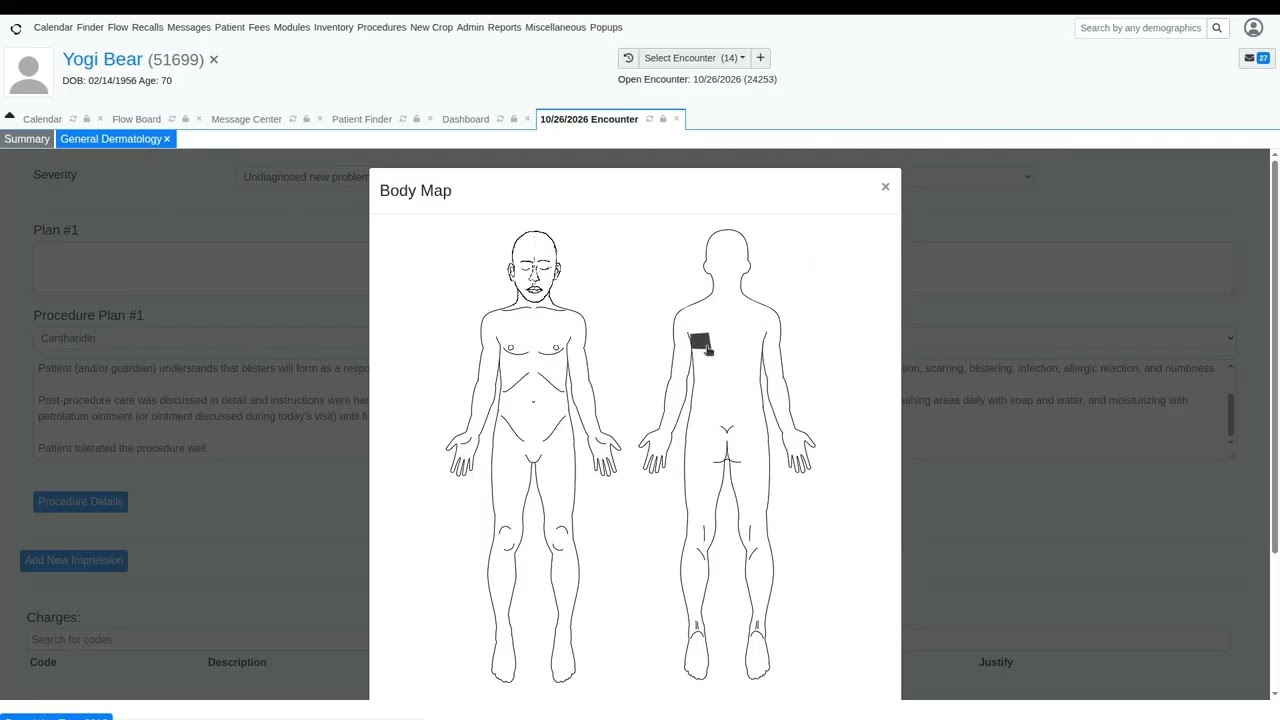Image resolution: width=1280 pixels, height=720 pixels.
Task: Switch to the Dashboard tab
Action: click(x=466, y=119)
